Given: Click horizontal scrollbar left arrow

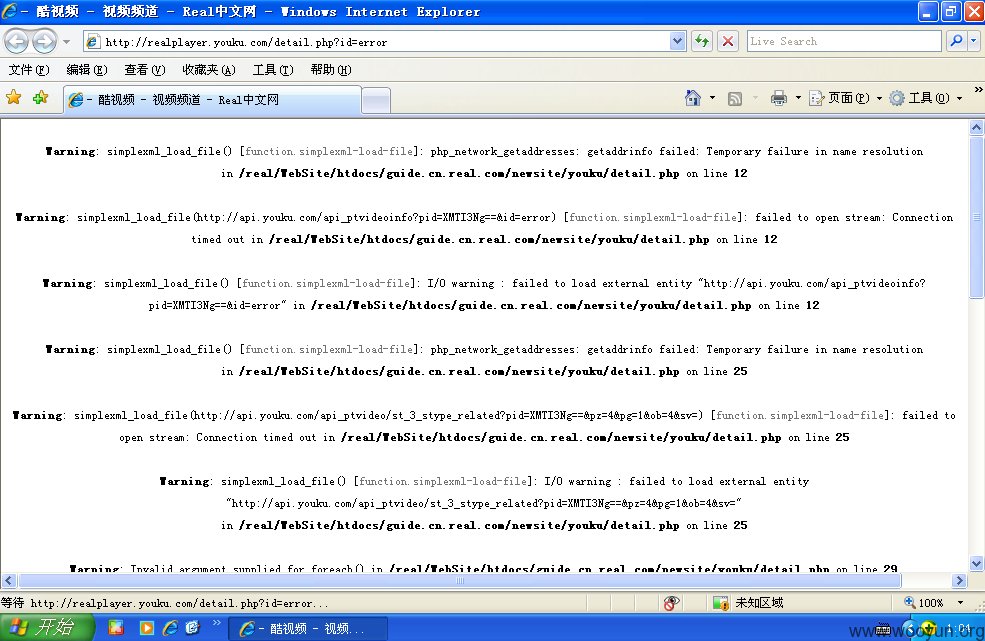Looking at the screenshot, I should click(x=8, y=581).
